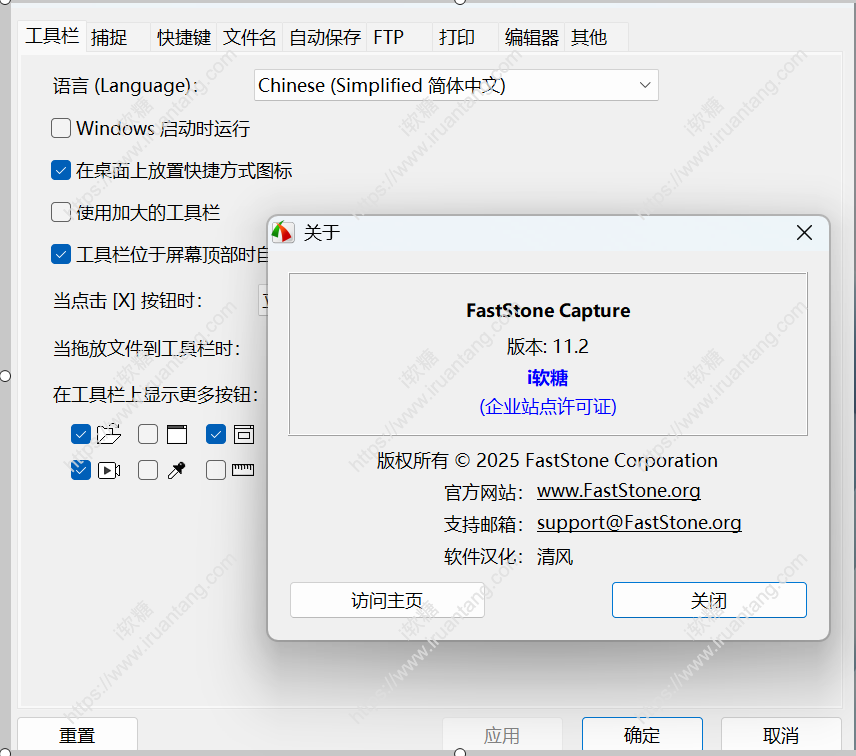
Task: Select the Open File toolbar icon
Action: point(110,434)
